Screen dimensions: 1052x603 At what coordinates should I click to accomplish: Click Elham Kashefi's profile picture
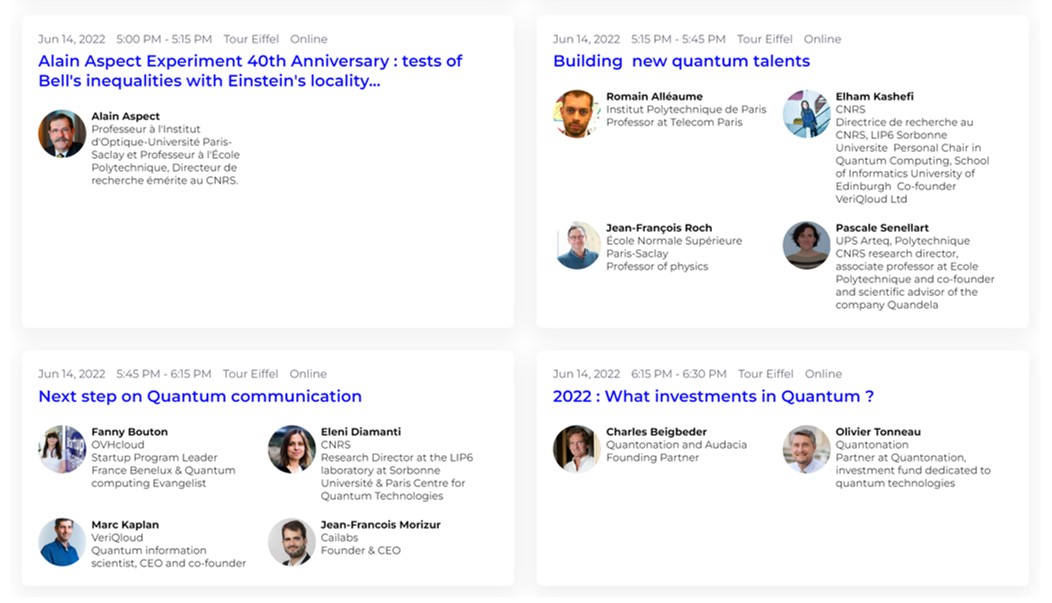tap(806, 113)
